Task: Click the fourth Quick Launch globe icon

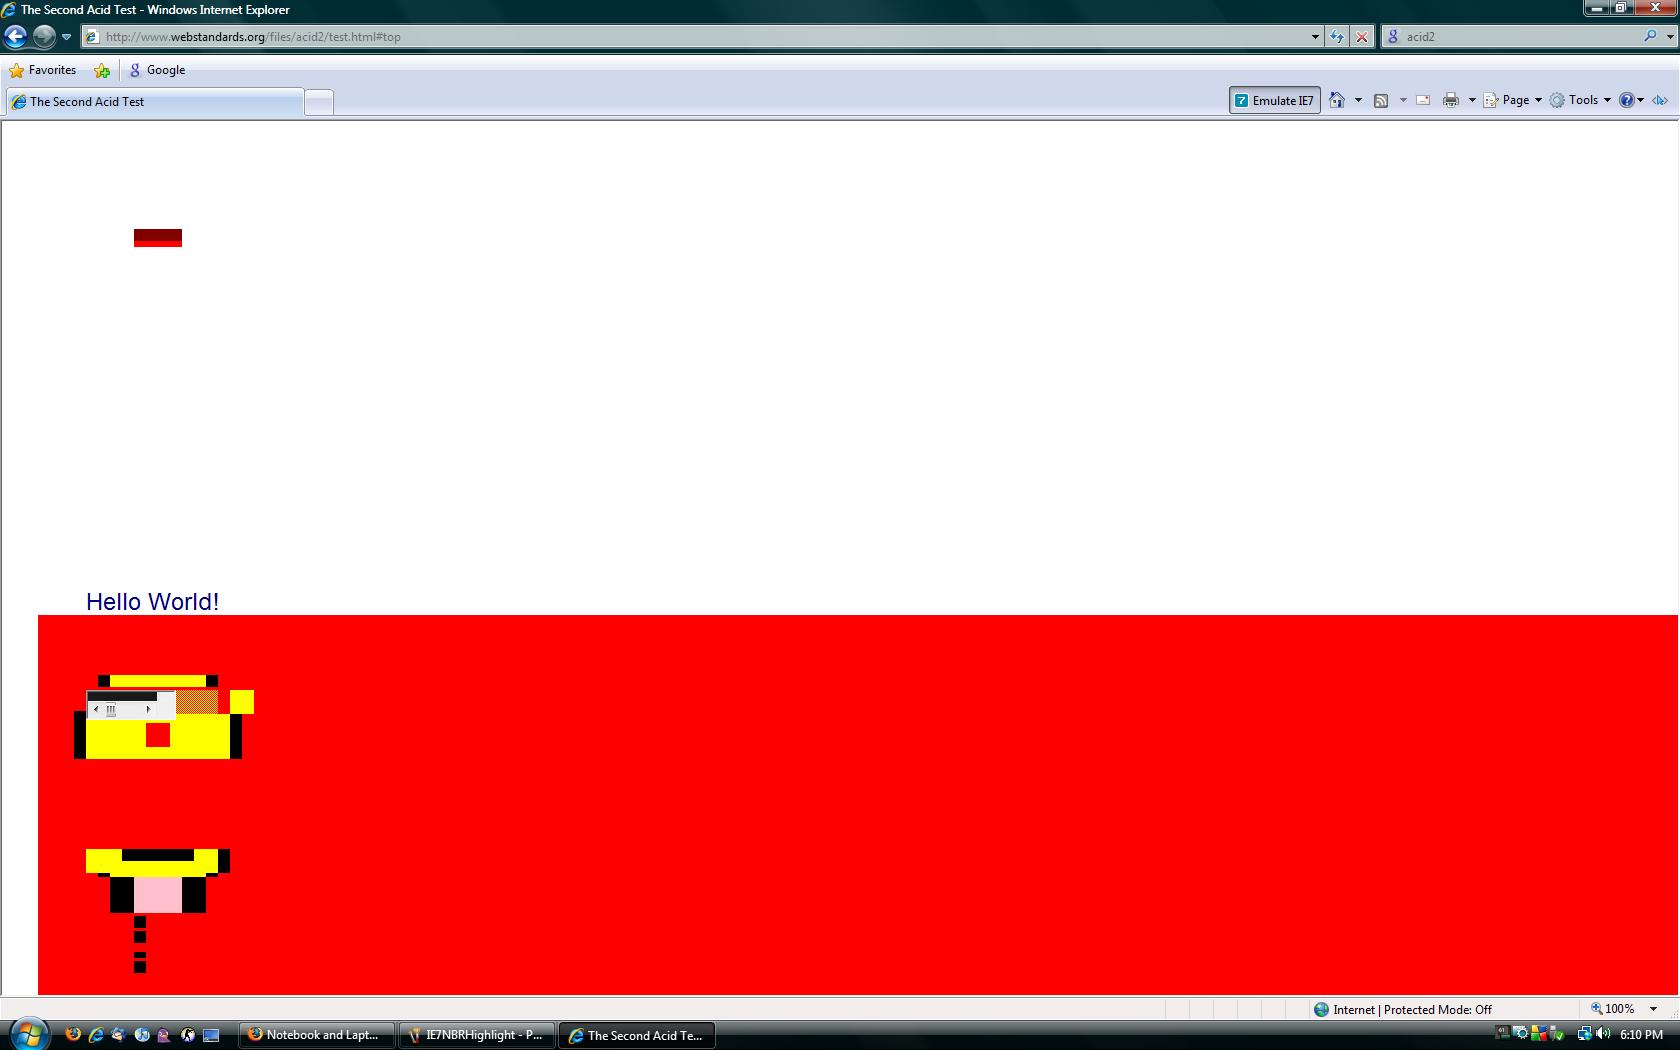Action: click(142, 1035)
